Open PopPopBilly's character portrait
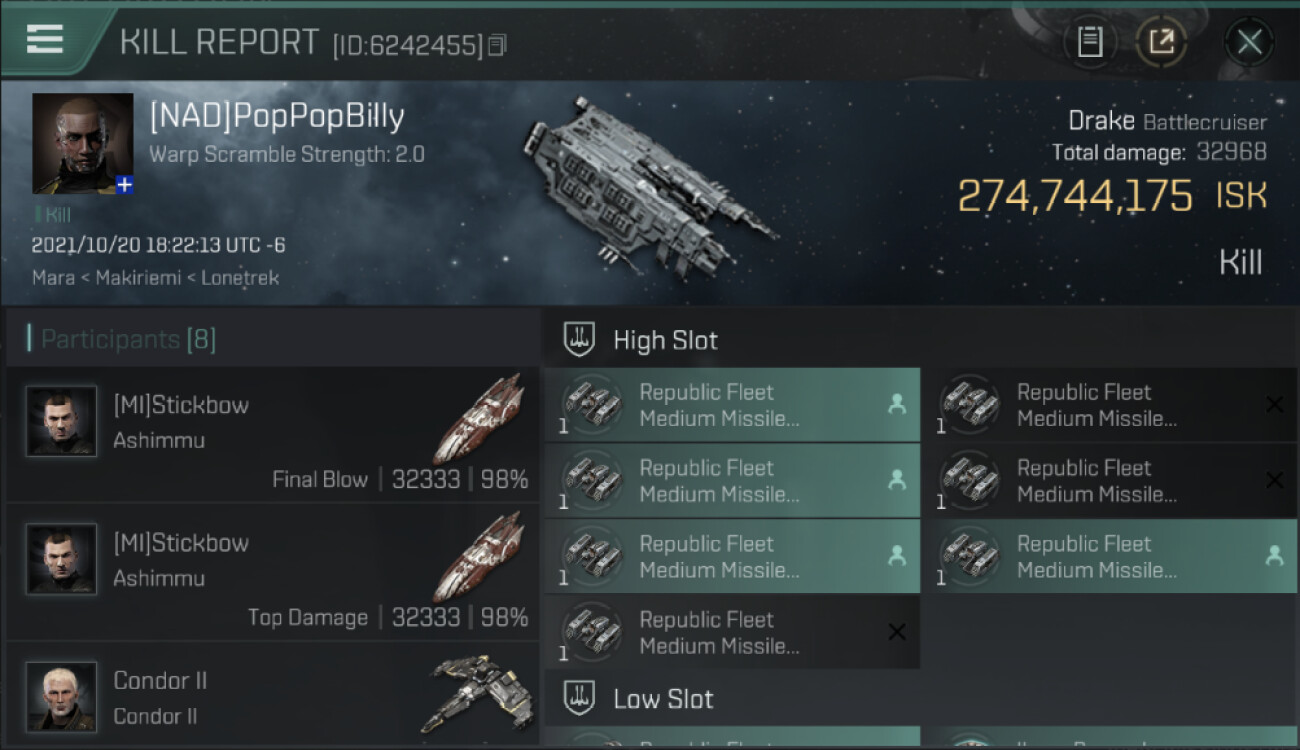This screenshot has height=750, width=1300. (x=82, y=143)
